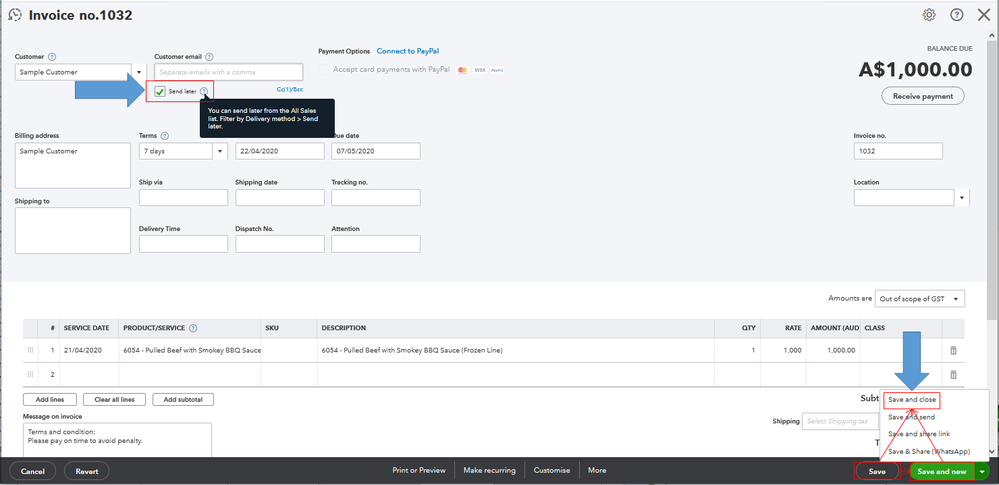Click the Save and new dropdown arrow

[982, 471]
